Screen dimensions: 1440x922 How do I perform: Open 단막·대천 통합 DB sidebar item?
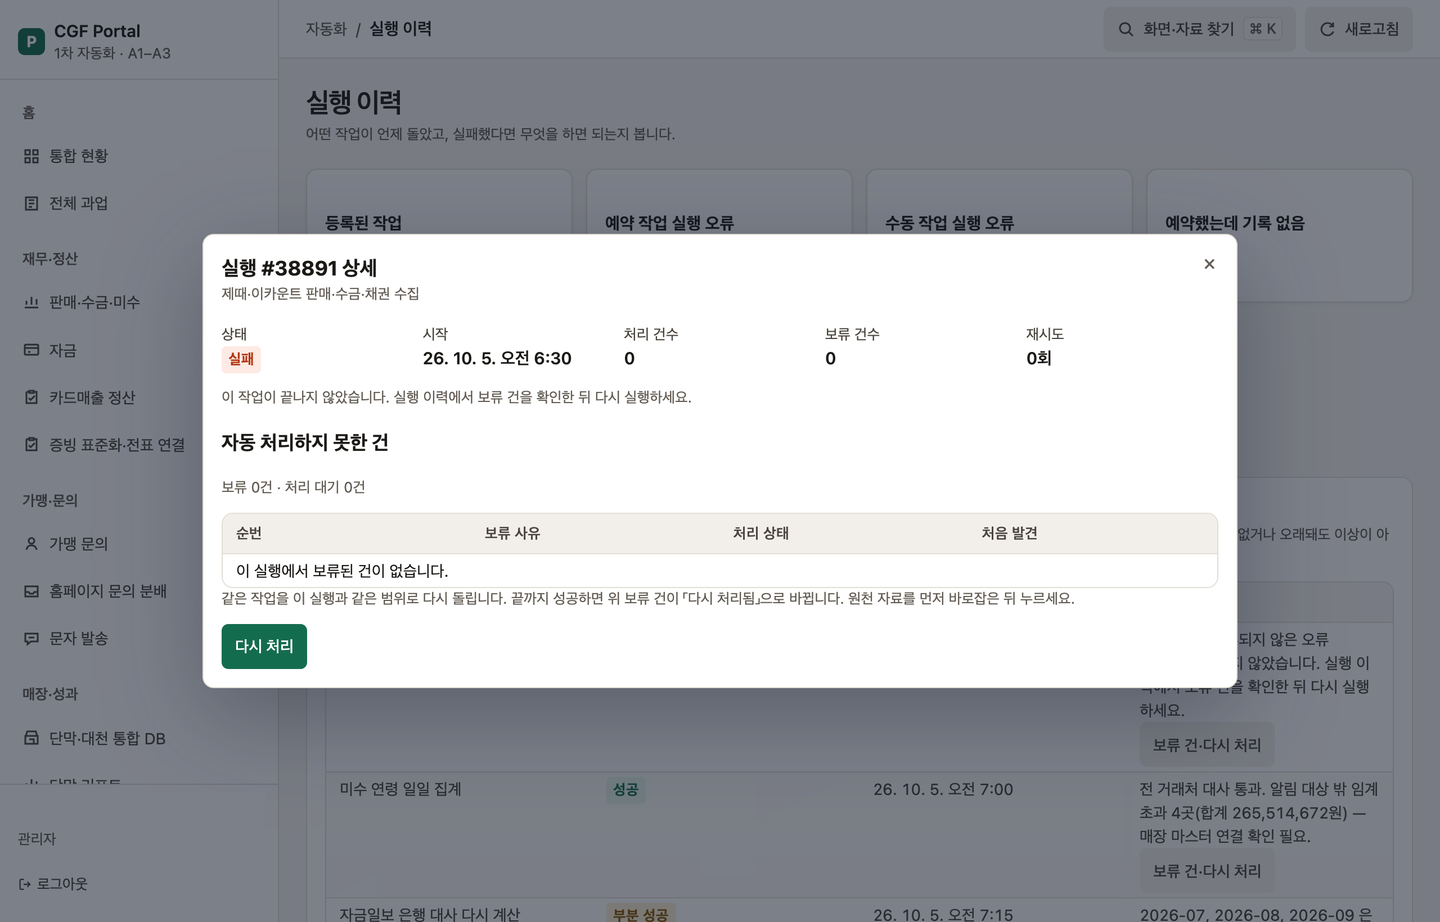[139, 738]
